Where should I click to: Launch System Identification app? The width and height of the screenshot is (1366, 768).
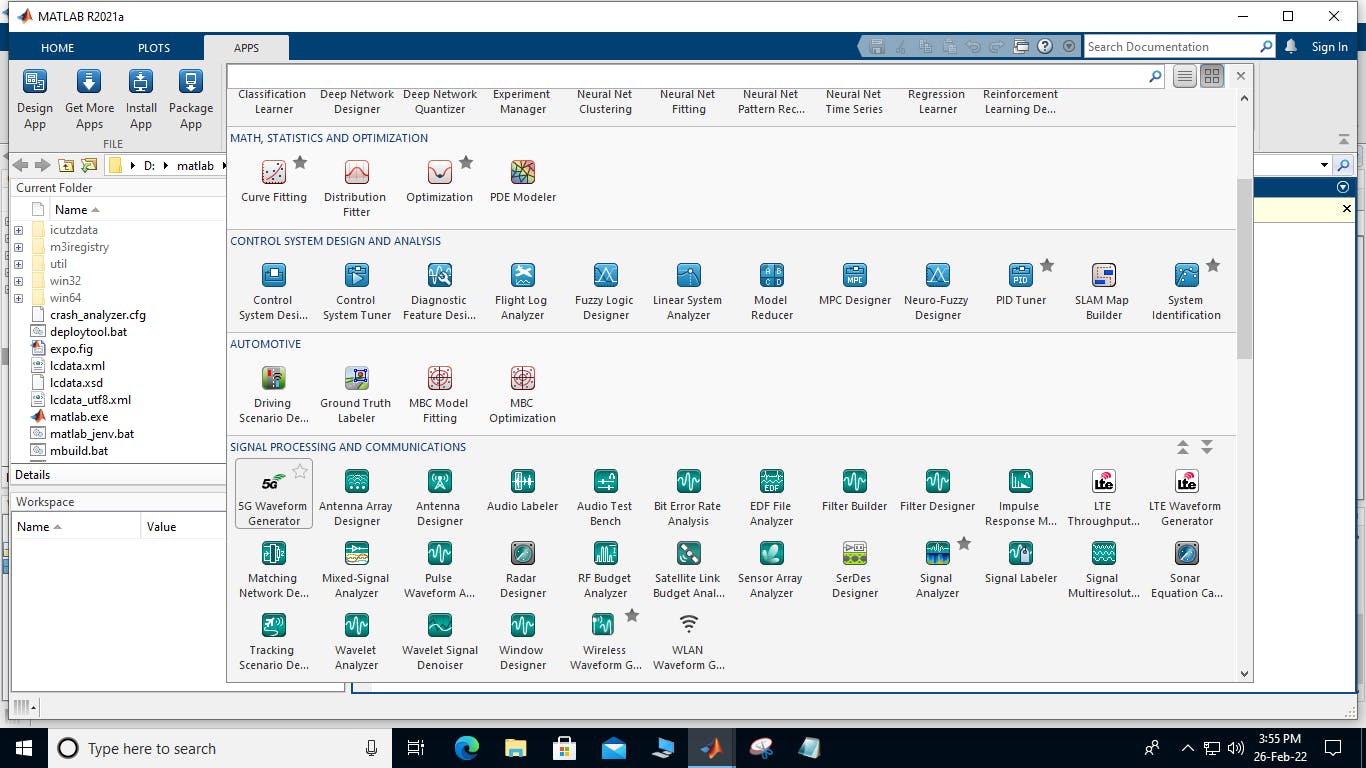click(1186, 290)
